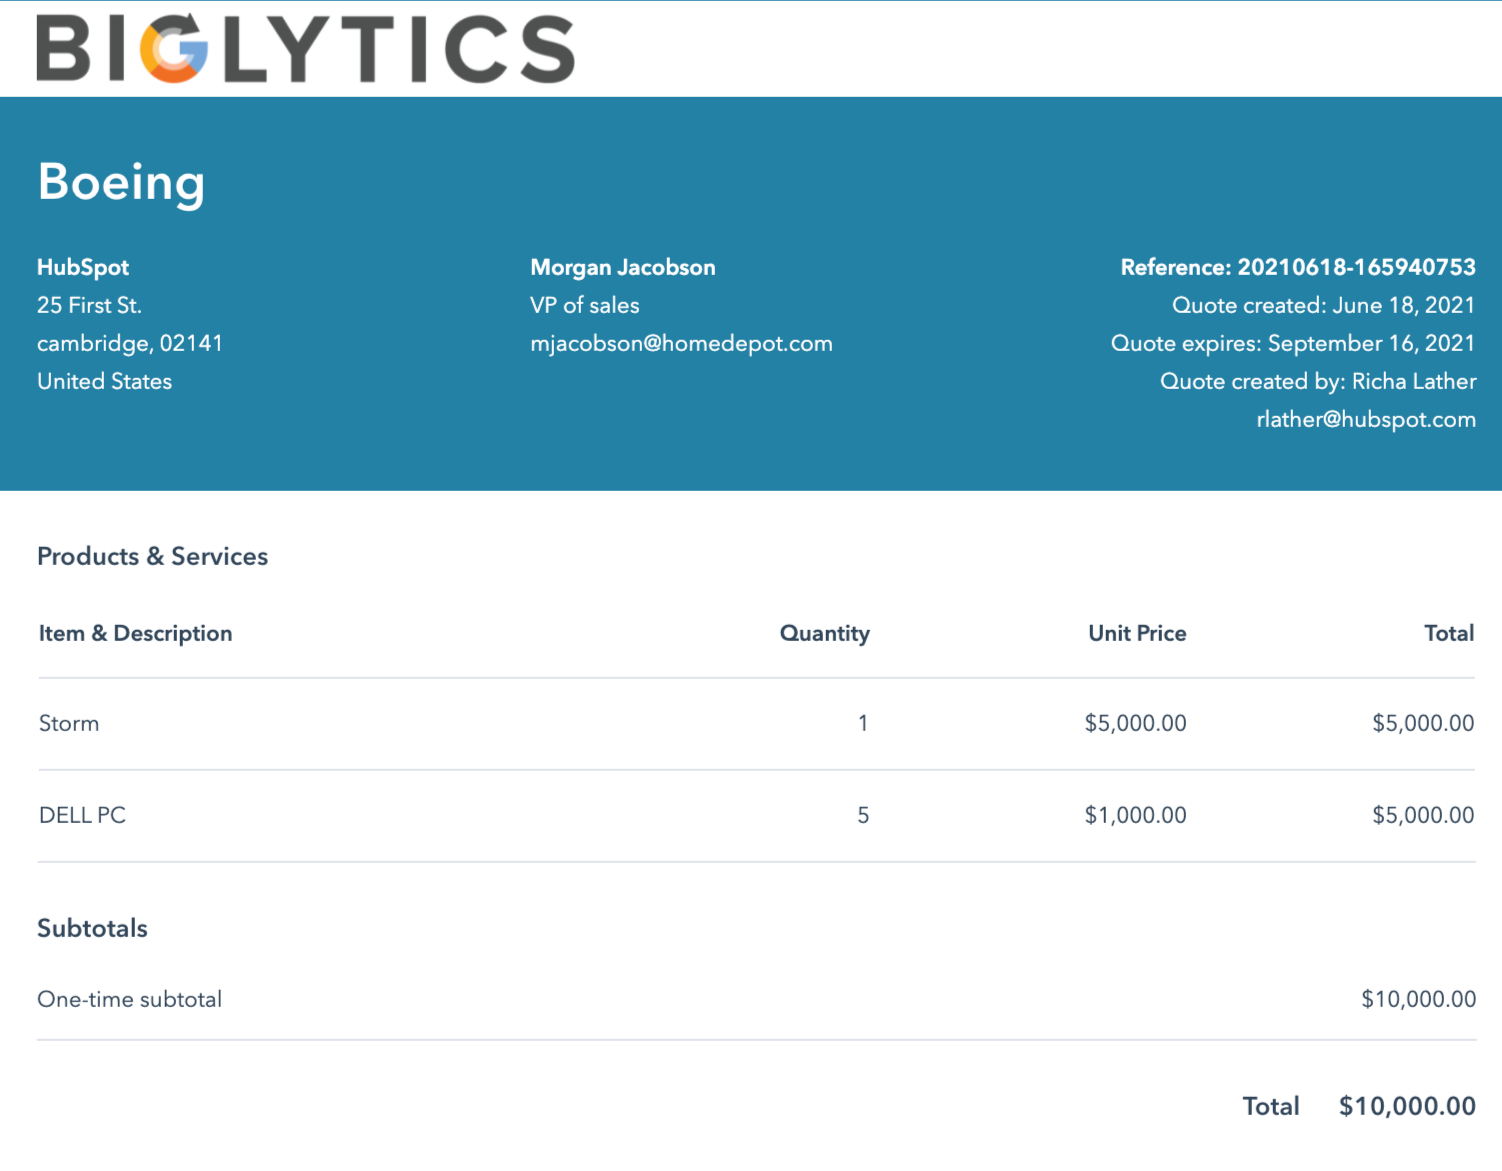The height and width of the screenshot is (1171, 1502).
Task: Click the Quantity column header
Action: pyautogui.click(x=825, y=633)
